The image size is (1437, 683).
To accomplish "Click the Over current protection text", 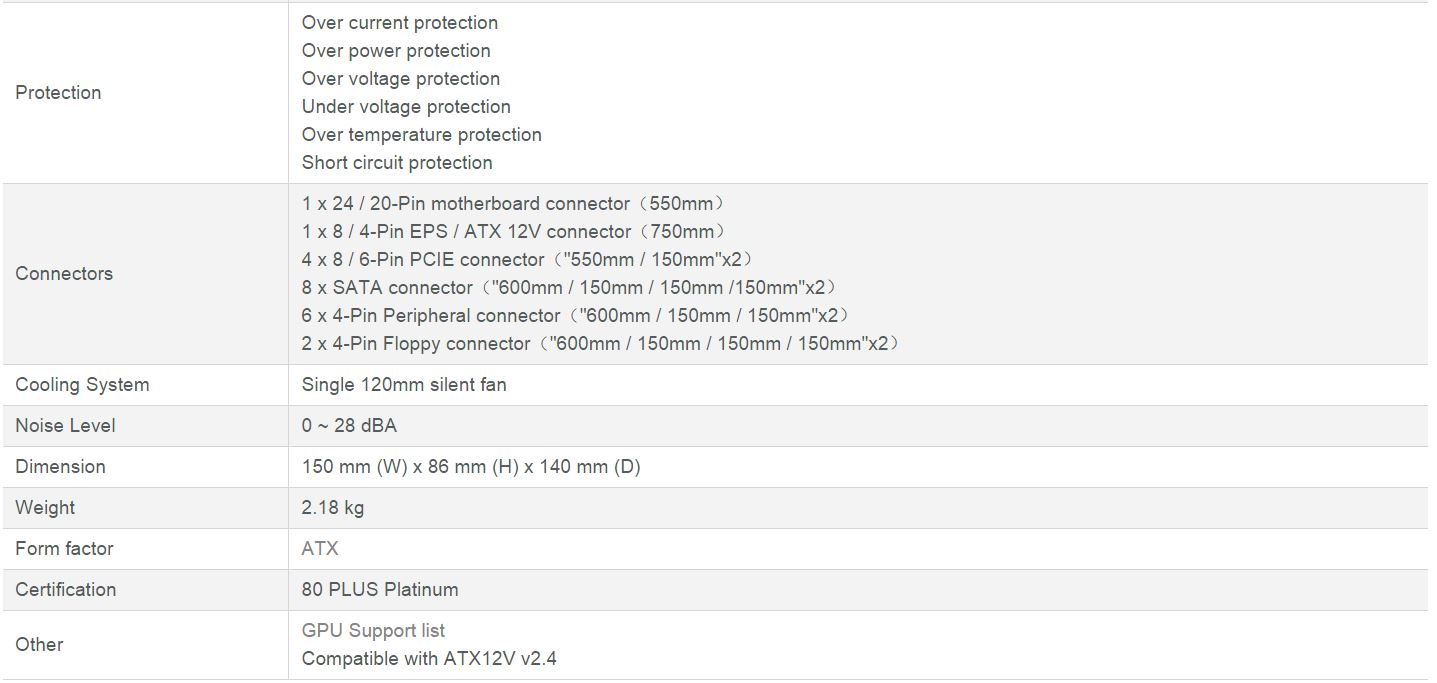I will (x=400, y=23).
